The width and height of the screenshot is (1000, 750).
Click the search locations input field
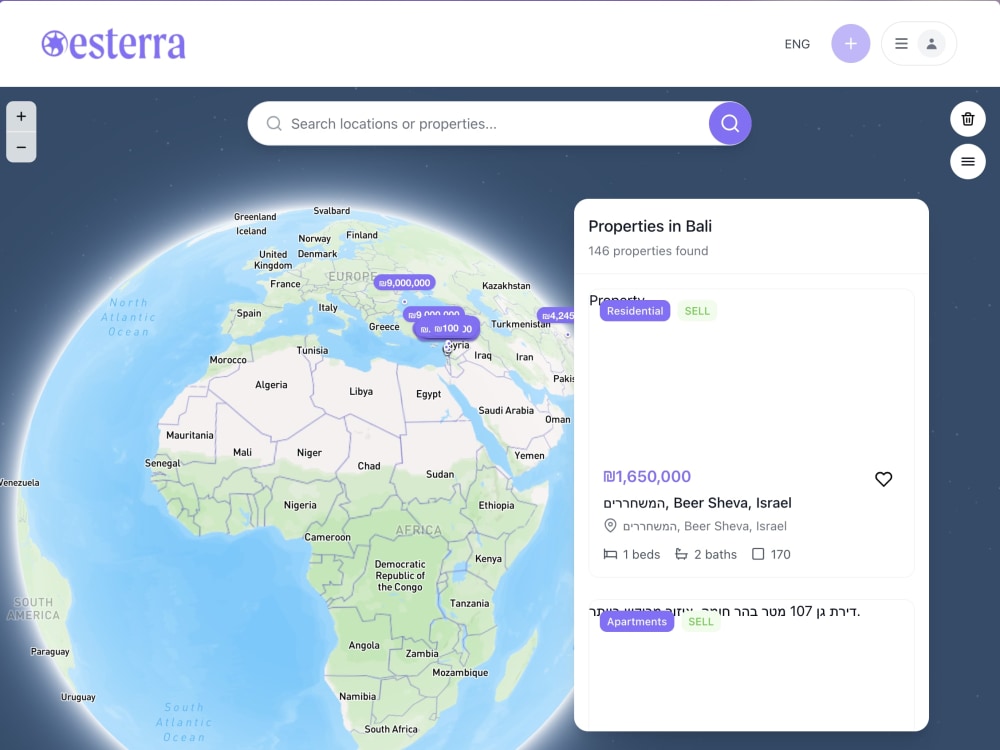point(478,124)
